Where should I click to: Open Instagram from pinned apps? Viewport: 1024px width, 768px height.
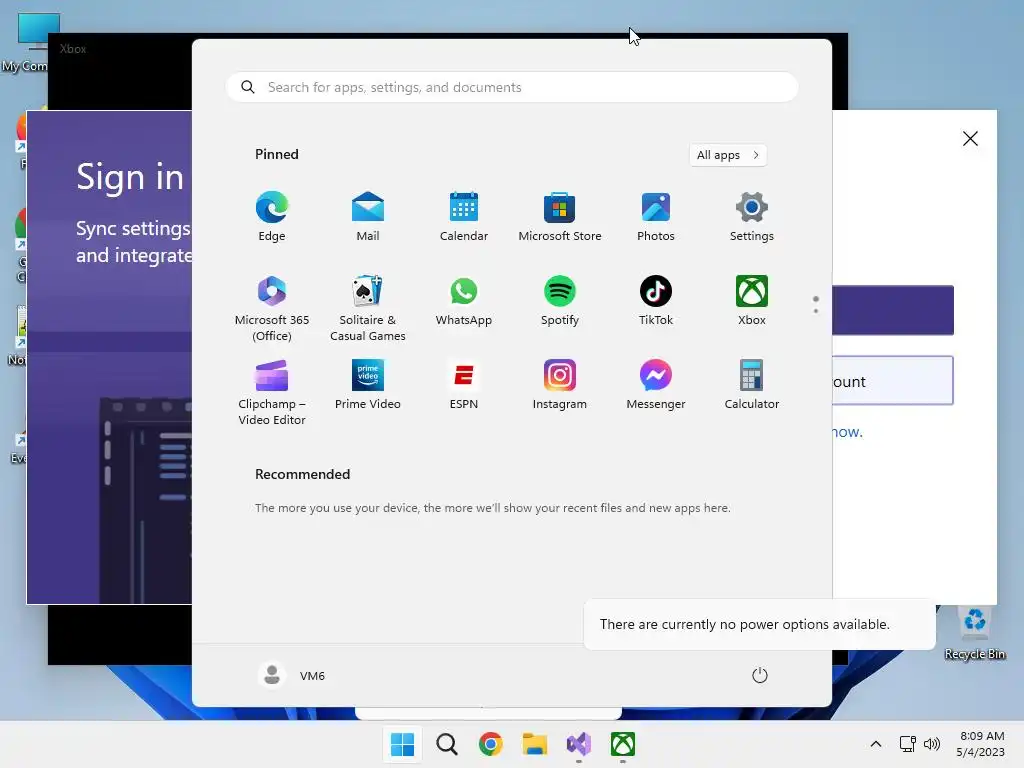click(x=560, y=385)
